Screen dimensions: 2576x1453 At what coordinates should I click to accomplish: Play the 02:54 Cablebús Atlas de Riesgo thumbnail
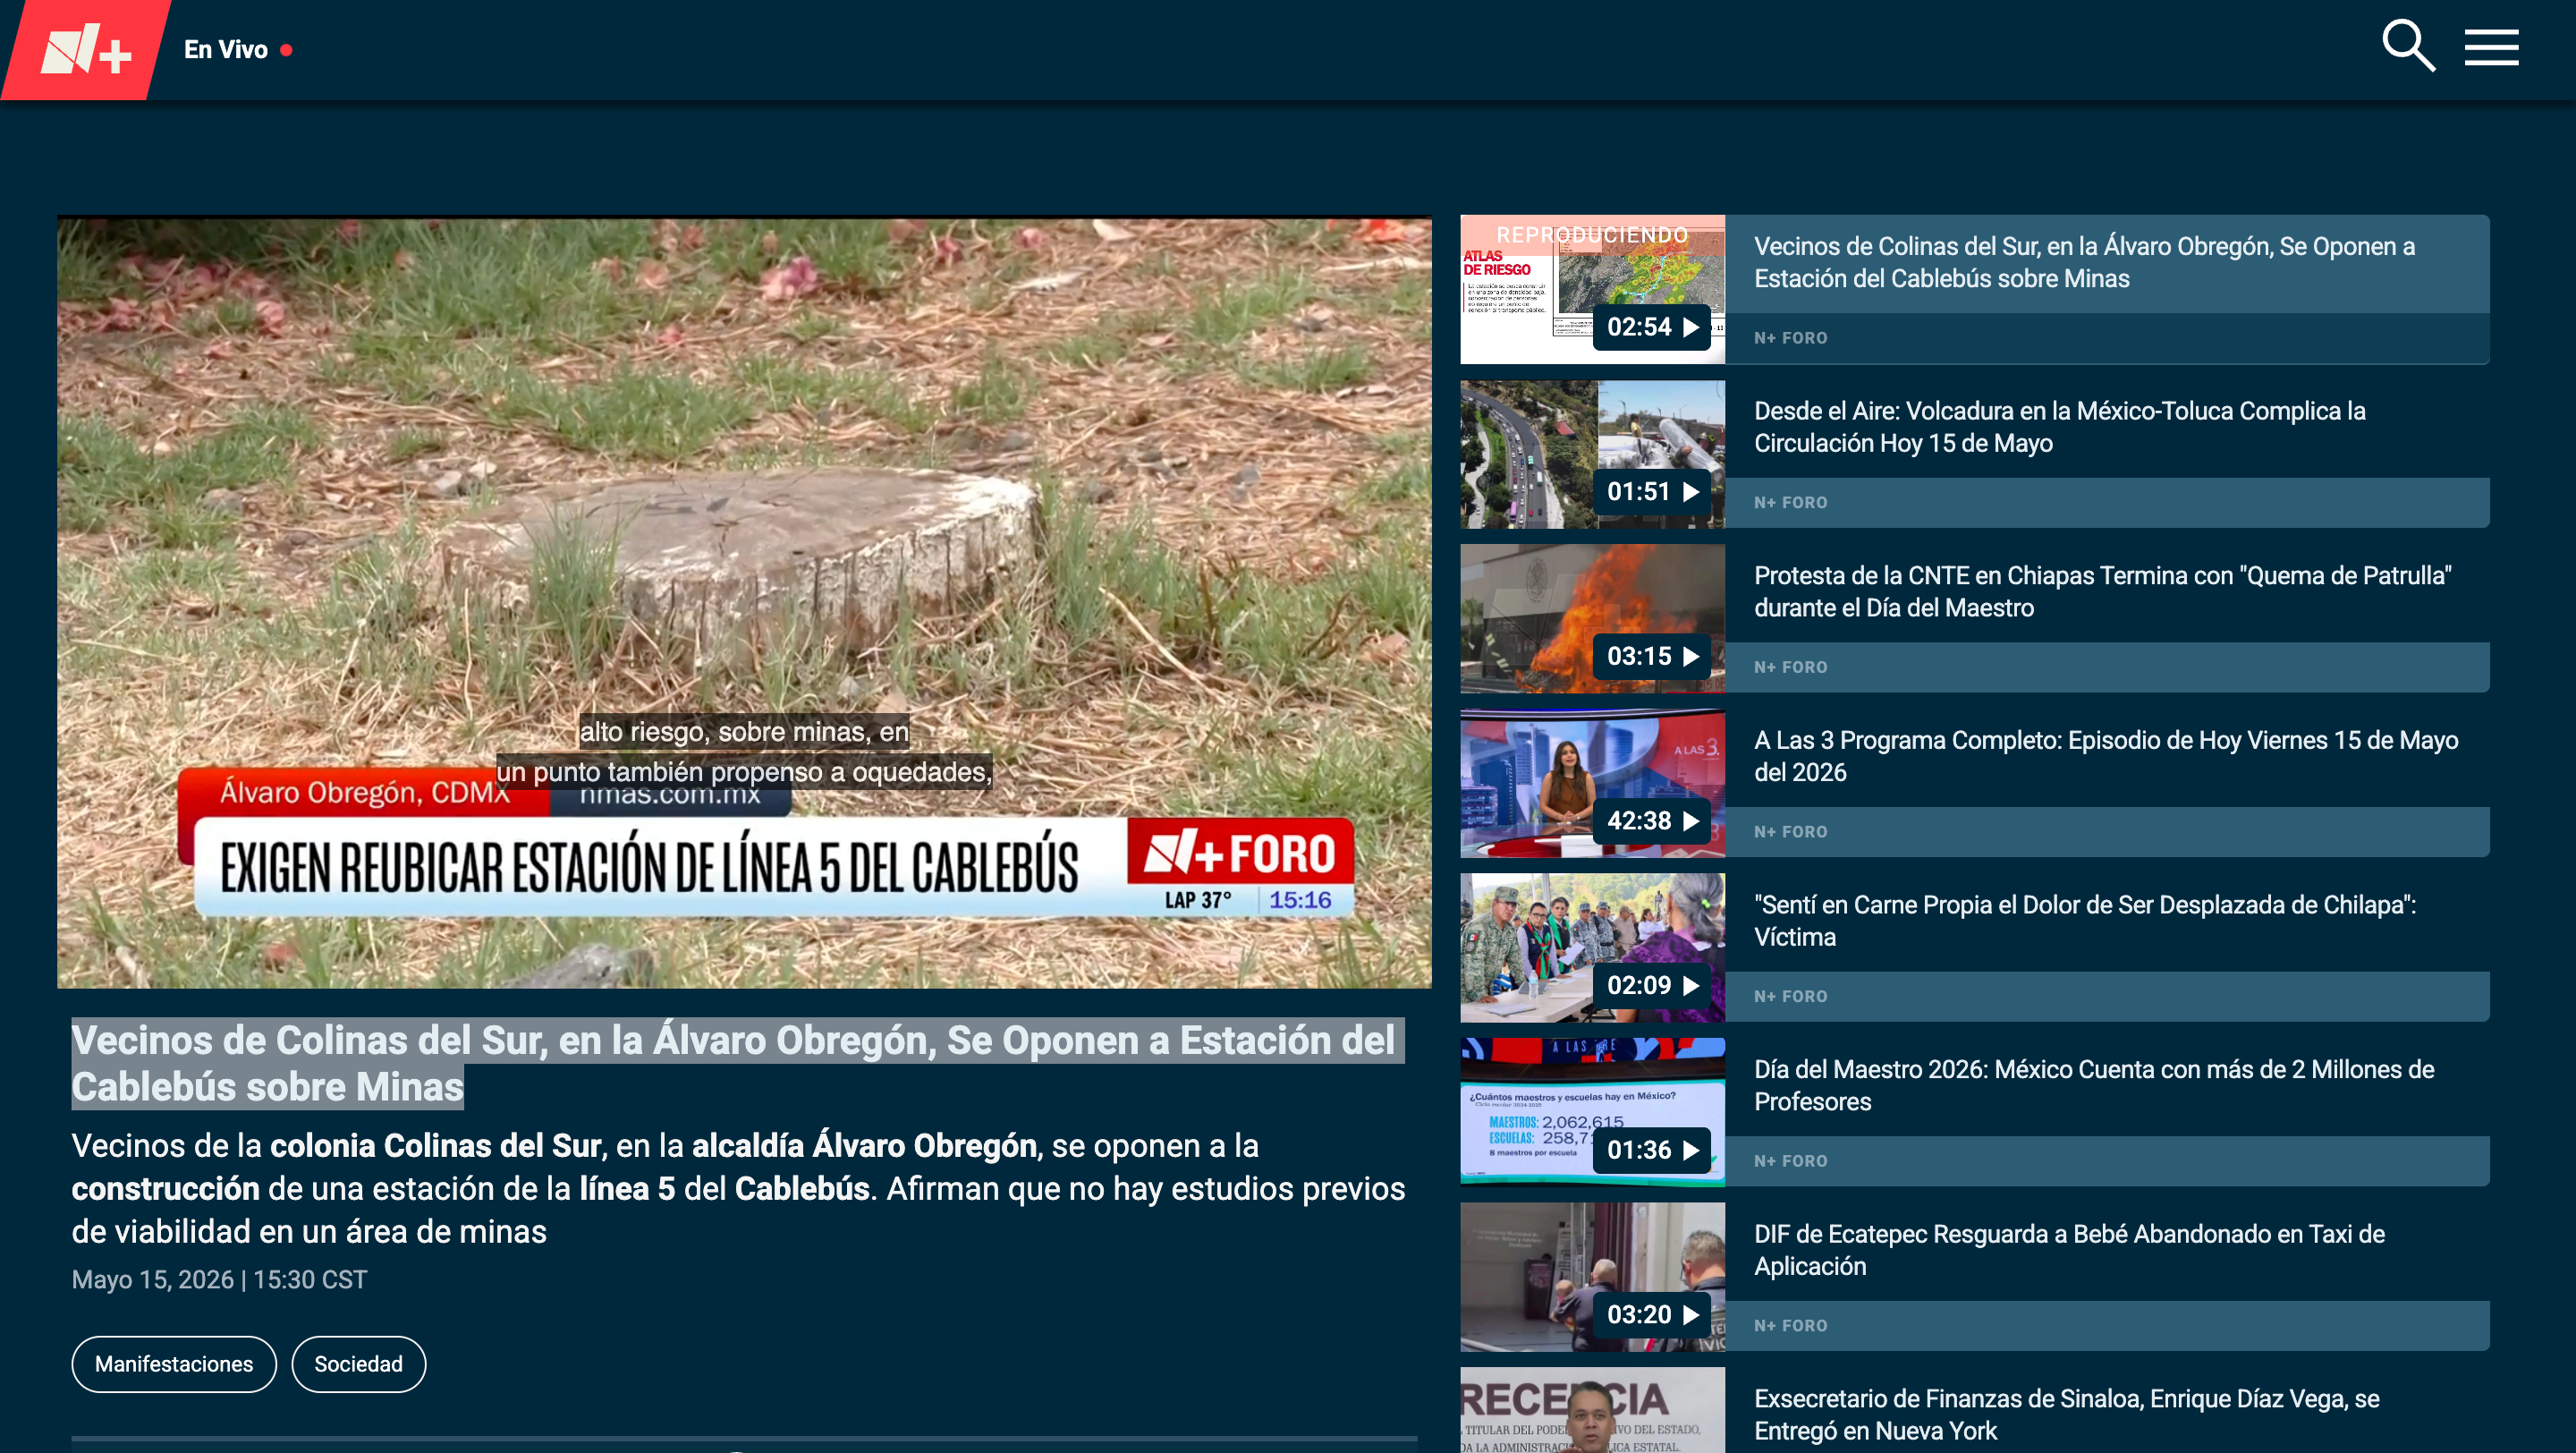click(x=1592, y=289)
